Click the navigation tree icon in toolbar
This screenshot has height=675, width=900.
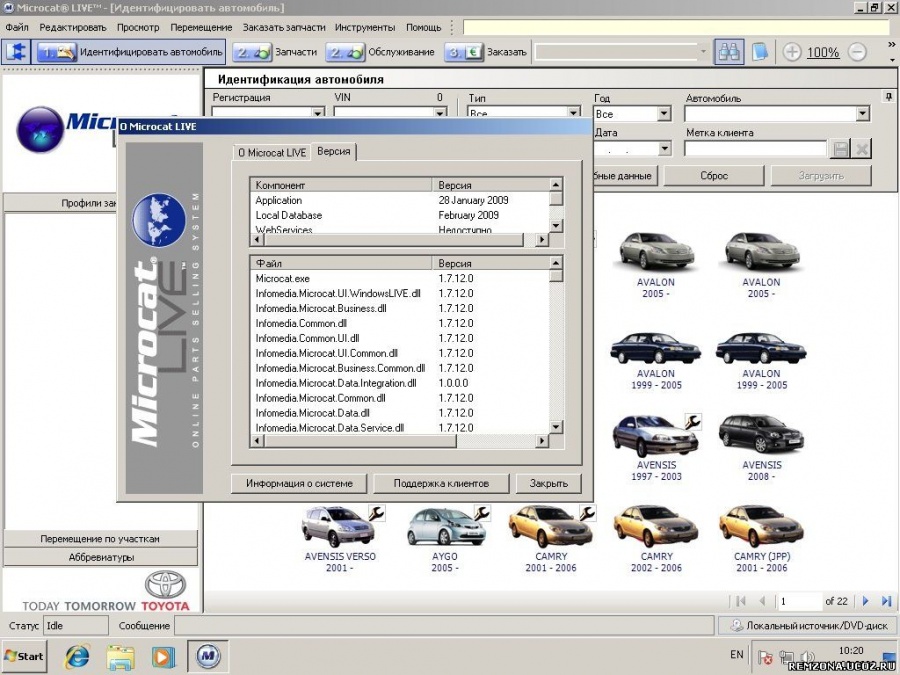tap(16, 52)
